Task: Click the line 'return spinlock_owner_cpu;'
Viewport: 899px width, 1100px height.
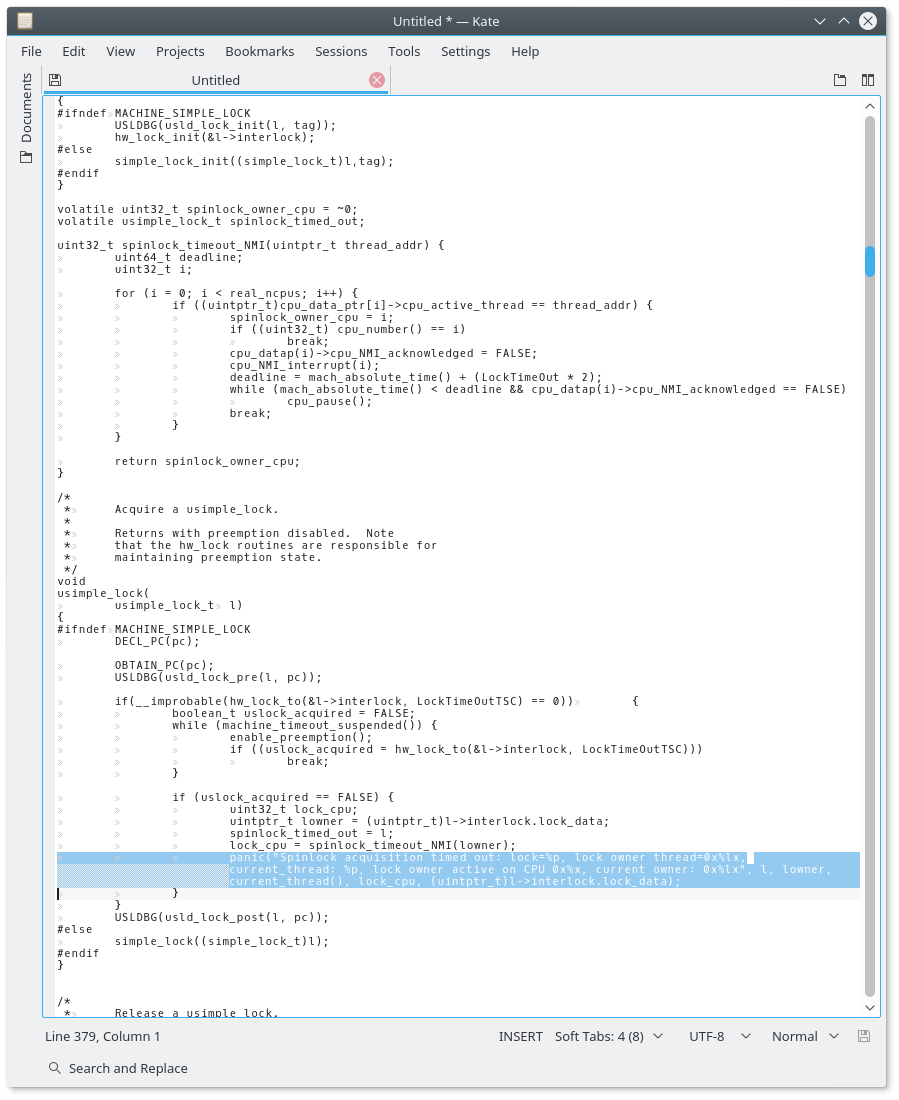Action: (207, 461)
